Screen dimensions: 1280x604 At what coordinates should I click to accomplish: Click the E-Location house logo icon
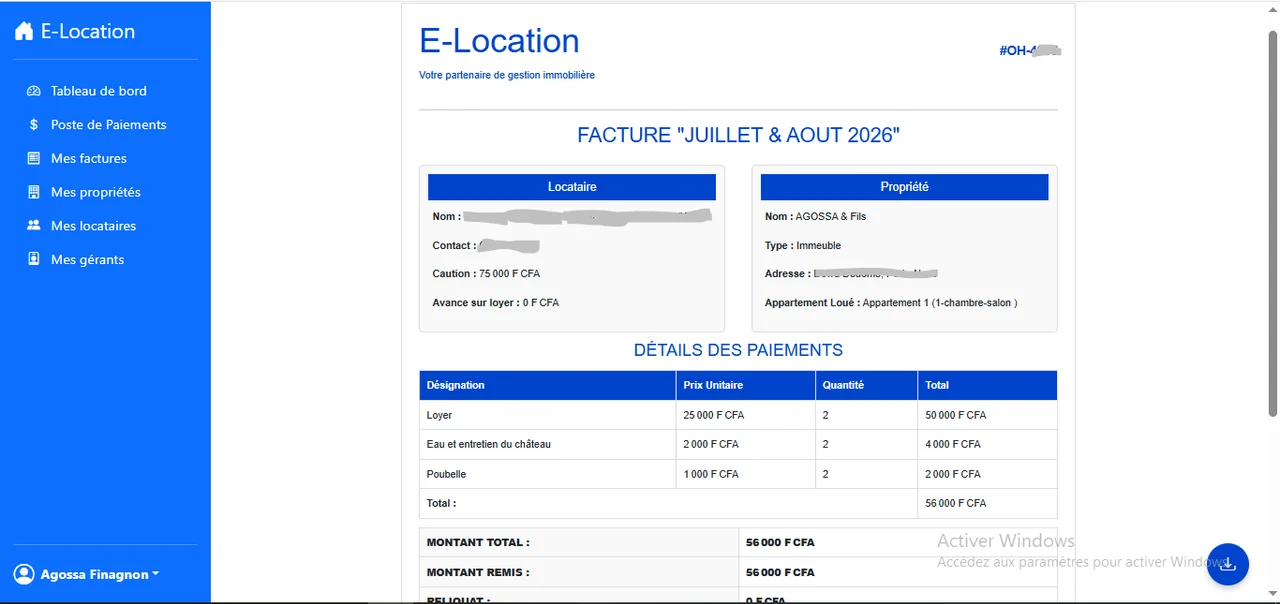coord(24,31)
